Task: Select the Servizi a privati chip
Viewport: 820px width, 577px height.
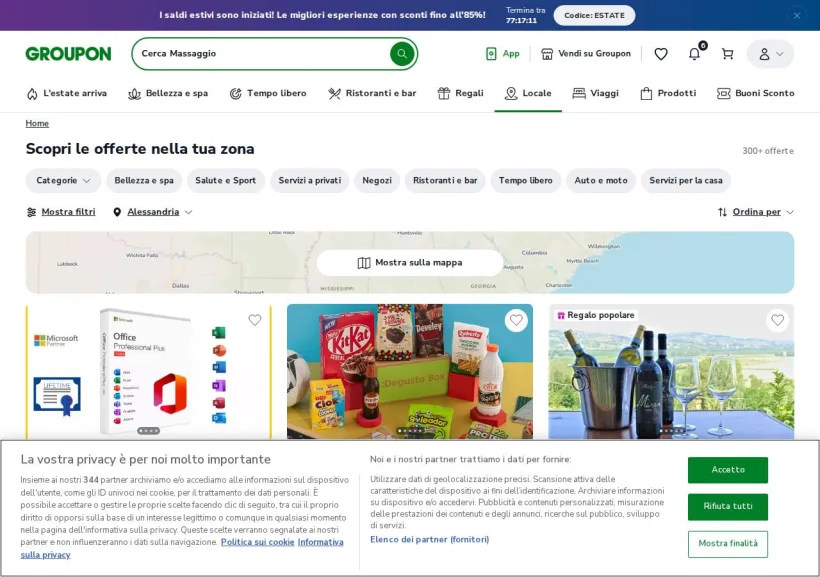Action: pyautogui.click(x=310, y=180)
